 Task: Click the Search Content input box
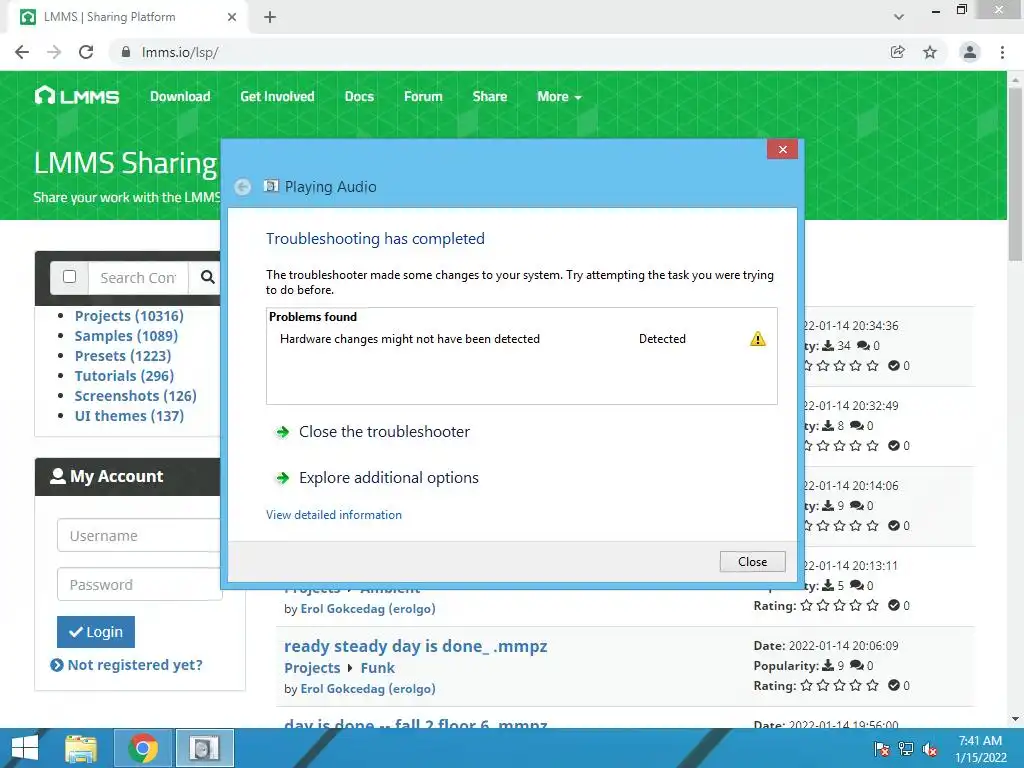[138, 278]
